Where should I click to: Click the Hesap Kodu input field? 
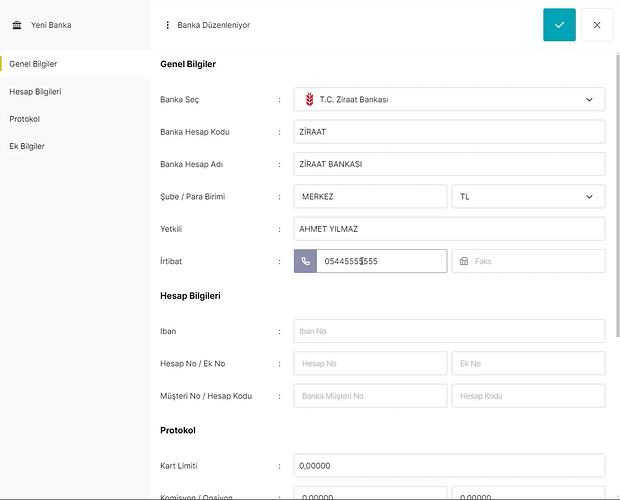click(x=528, y=396)
